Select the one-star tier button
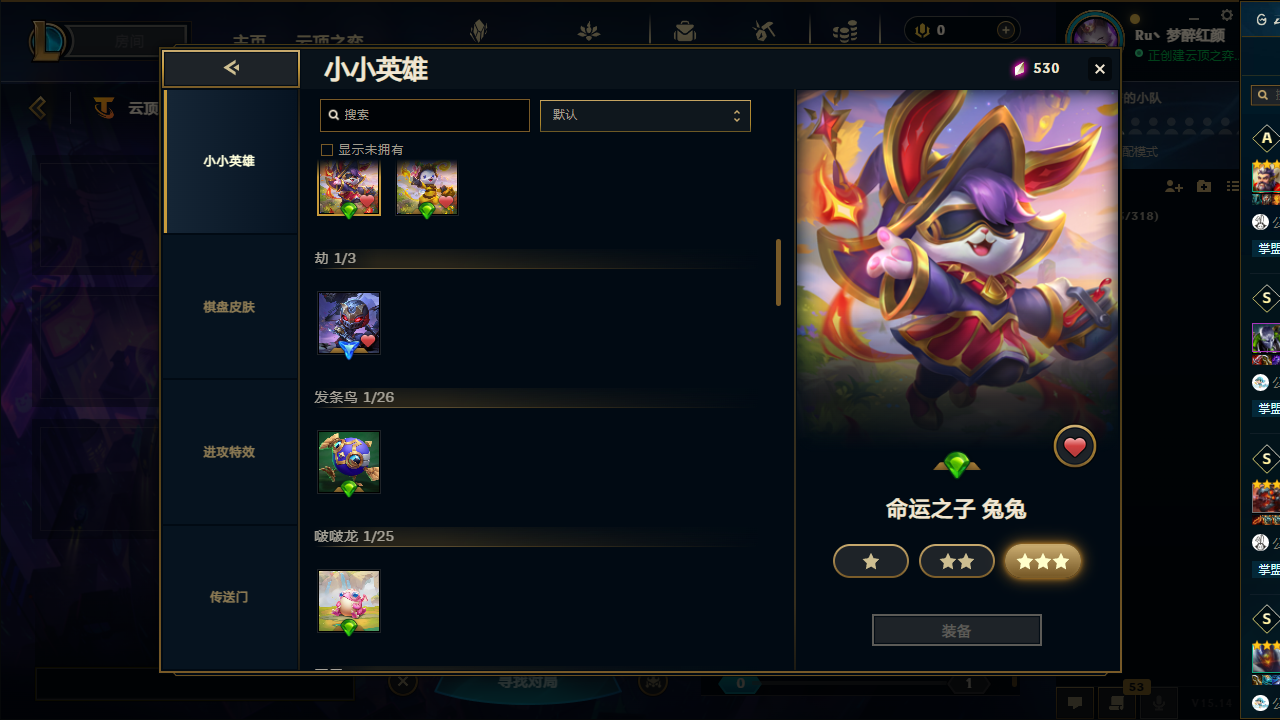The image size is (1280, 720). (x=871, y=562)
